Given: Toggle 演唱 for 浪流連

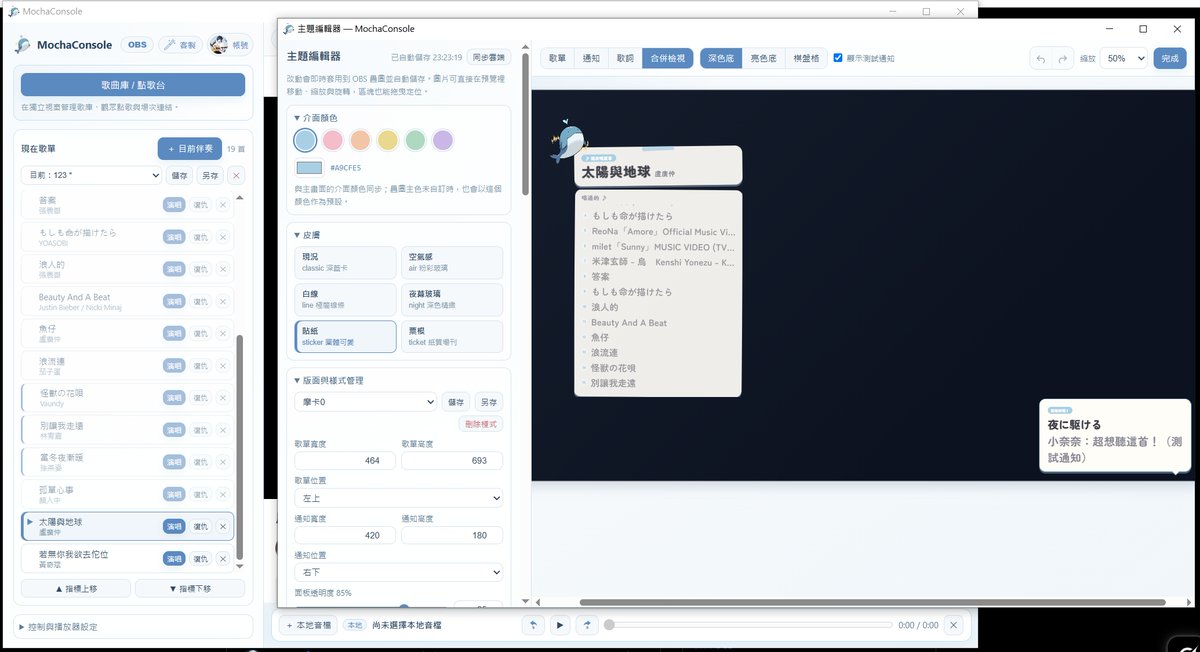Looking at the screenshot, I should [174, 365].
